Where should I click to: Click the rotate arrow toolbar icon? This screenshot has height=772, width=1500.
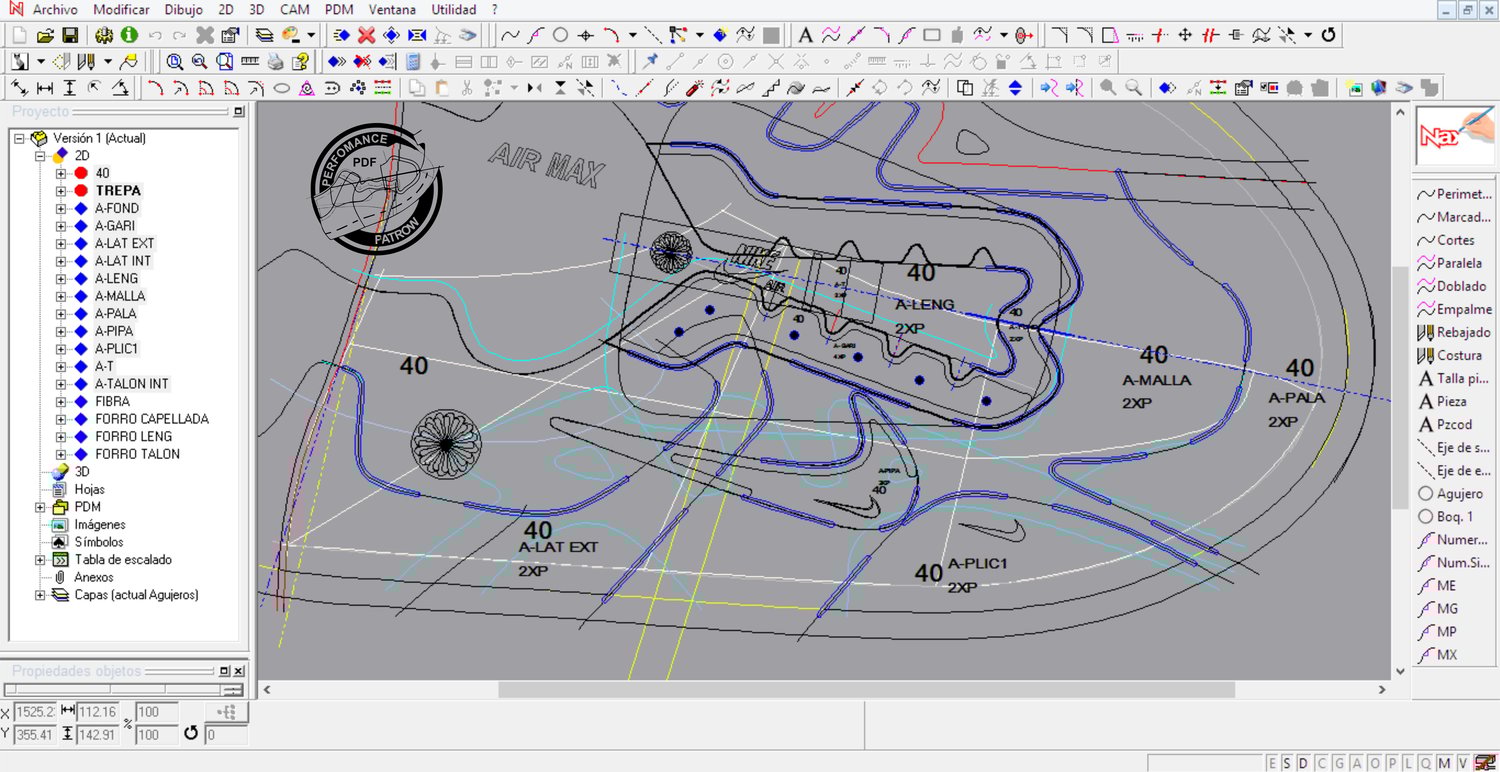pyautogui.click(x=1329, y=35)
